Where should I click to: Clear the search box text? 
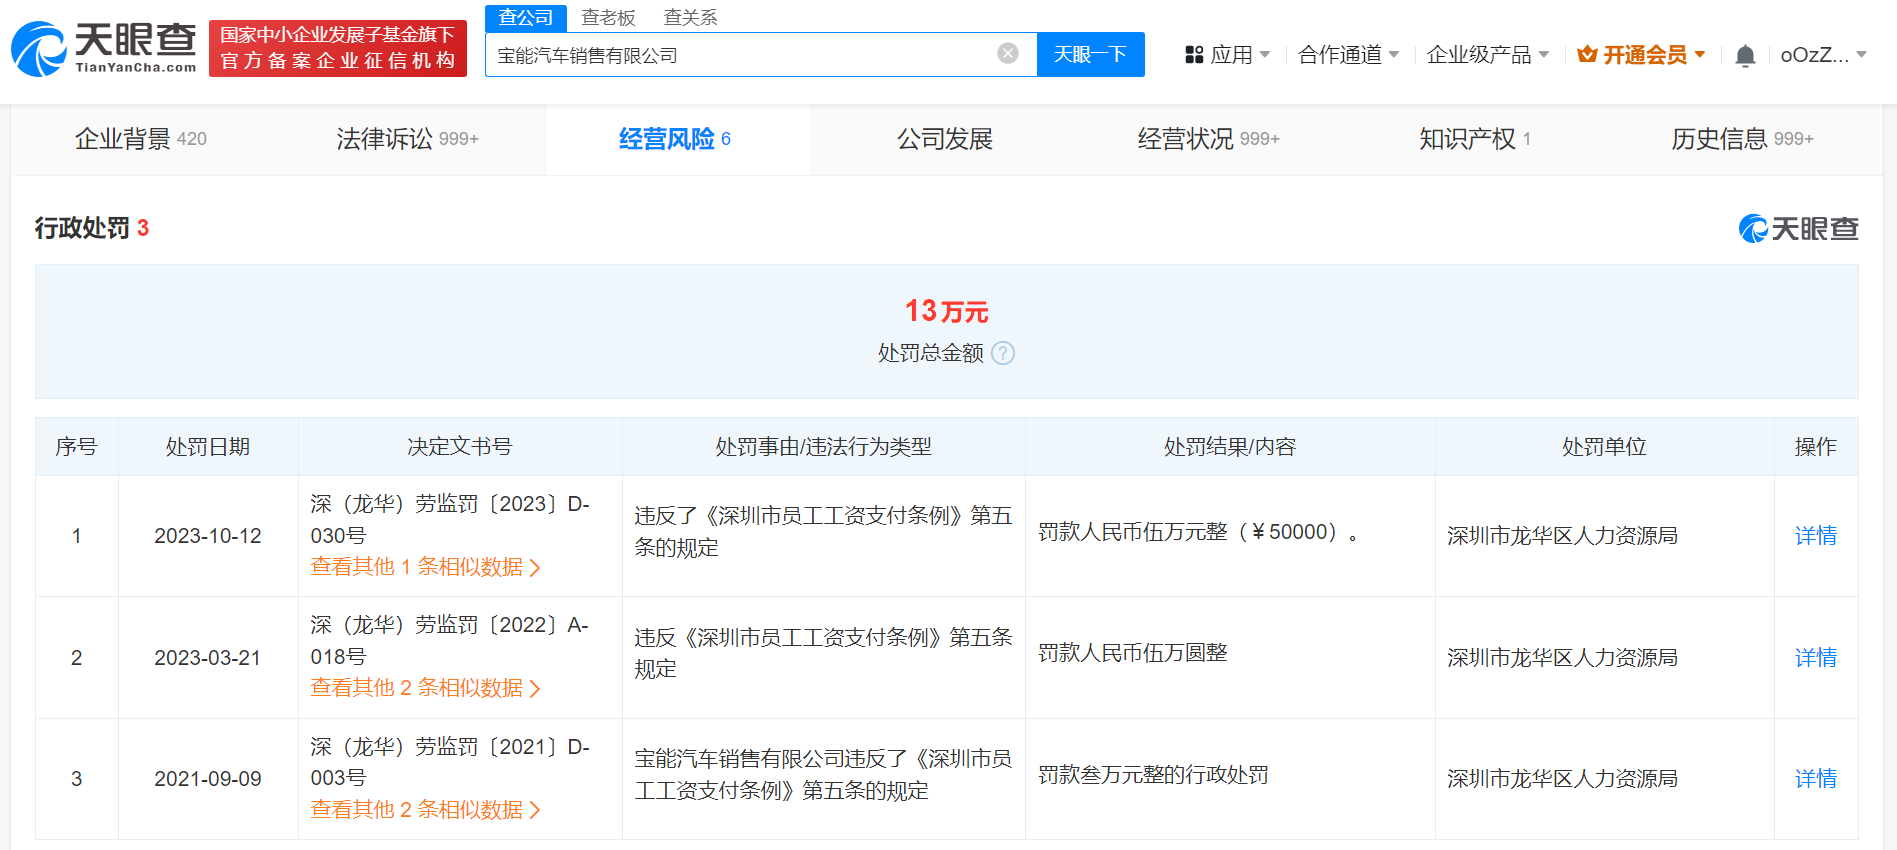pos(1008,54)
